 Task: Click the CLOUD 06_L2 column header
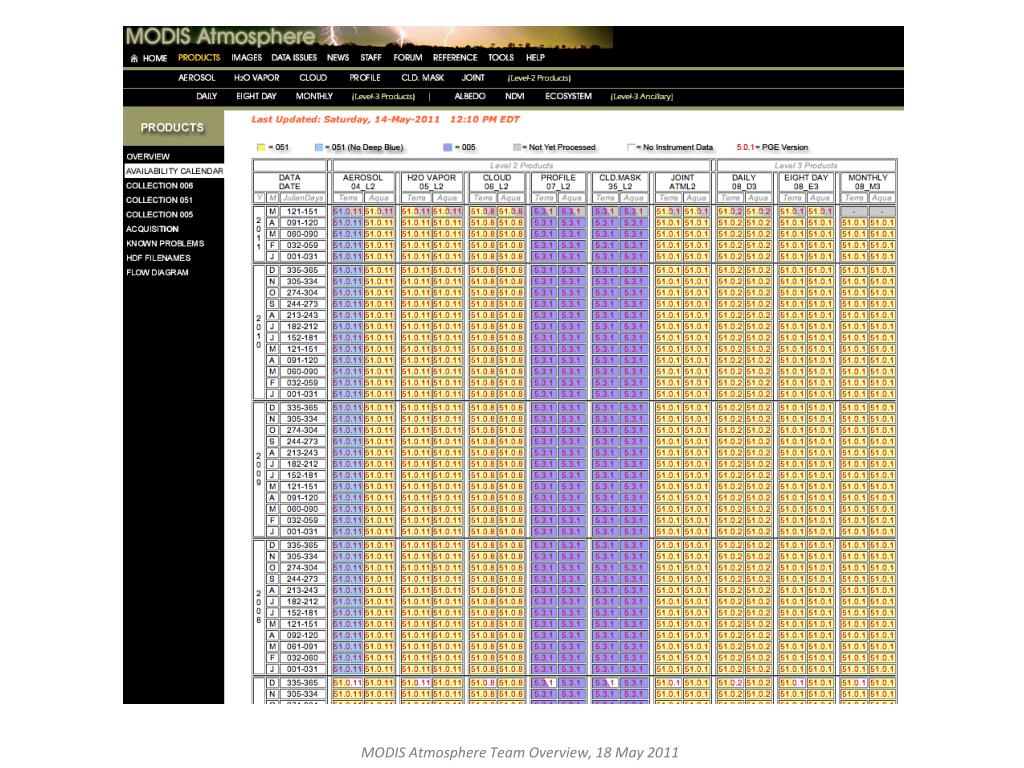point(496,182)
